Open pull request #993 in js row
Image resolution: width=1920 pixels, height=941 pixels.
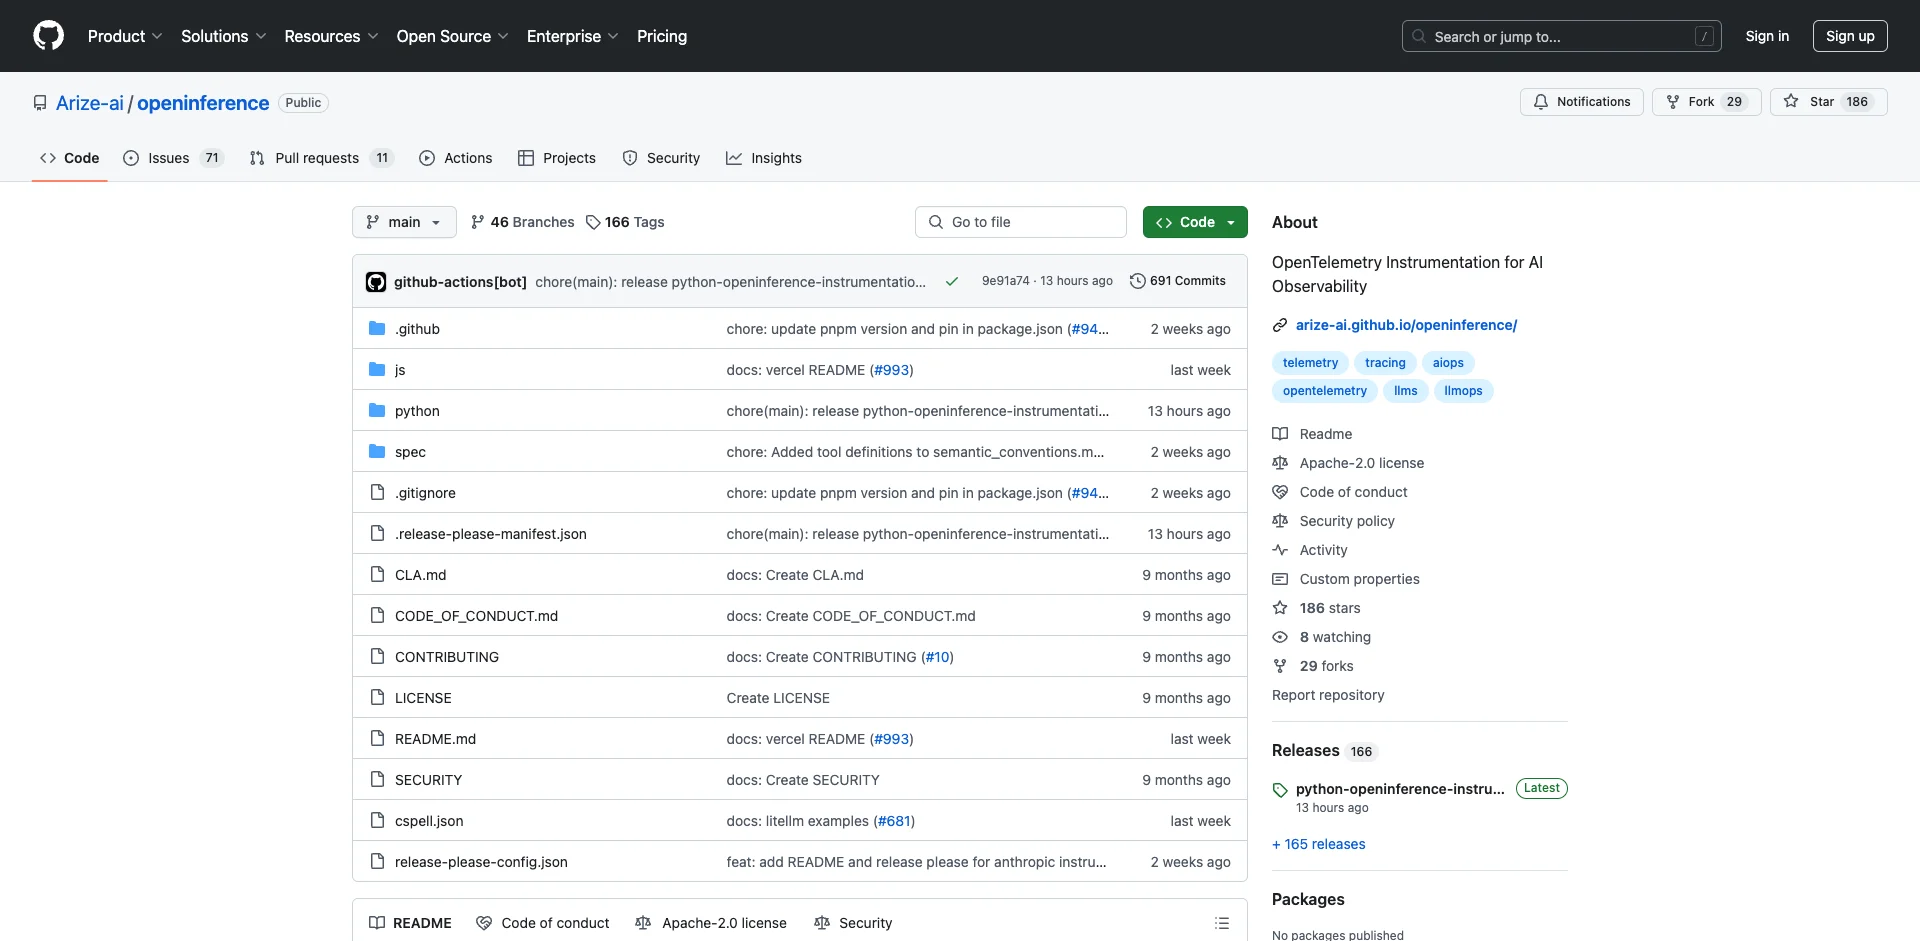[x=892, y=370]
